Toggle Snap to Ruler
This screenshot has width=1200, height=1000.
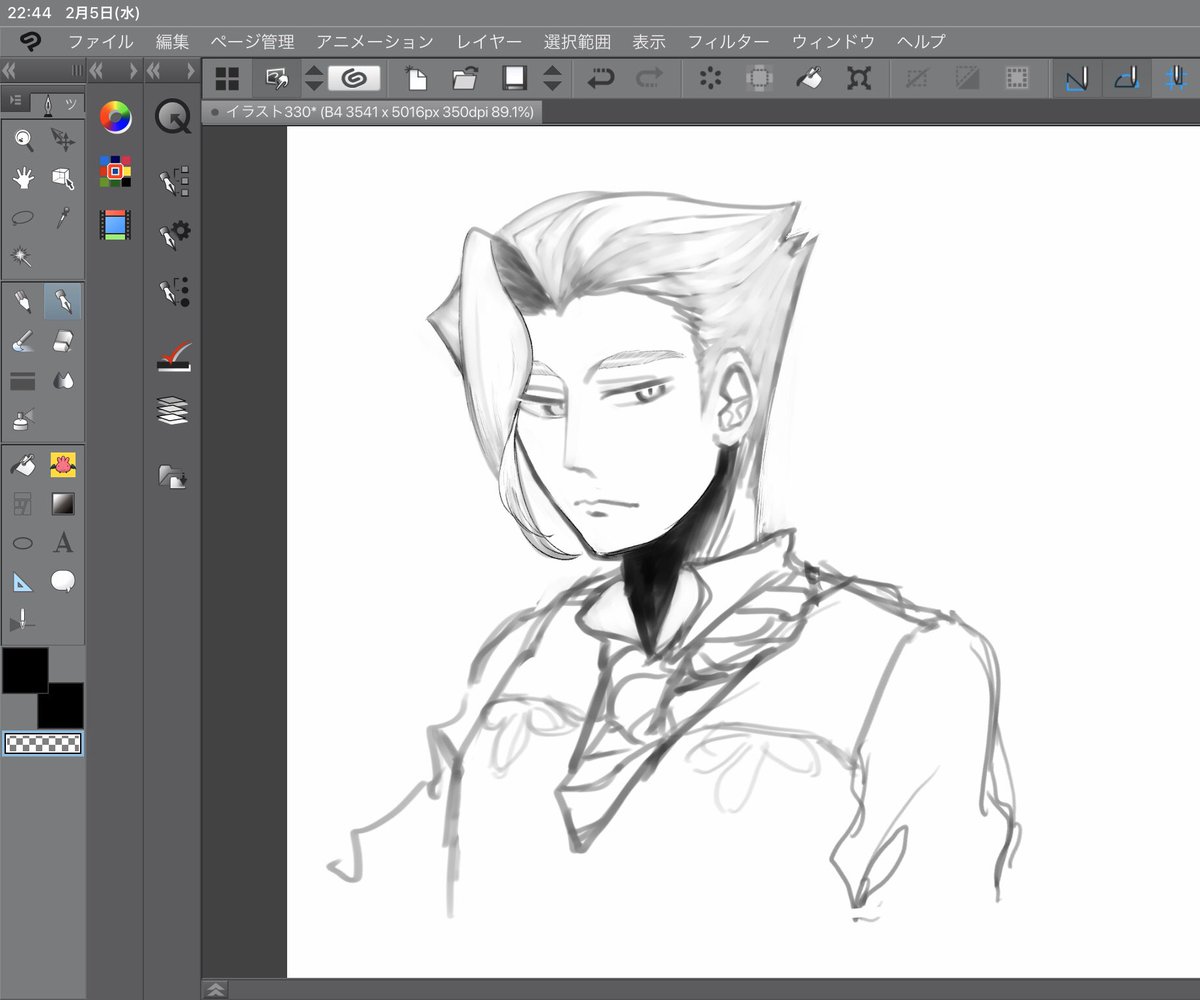(x=1076, y=78)
